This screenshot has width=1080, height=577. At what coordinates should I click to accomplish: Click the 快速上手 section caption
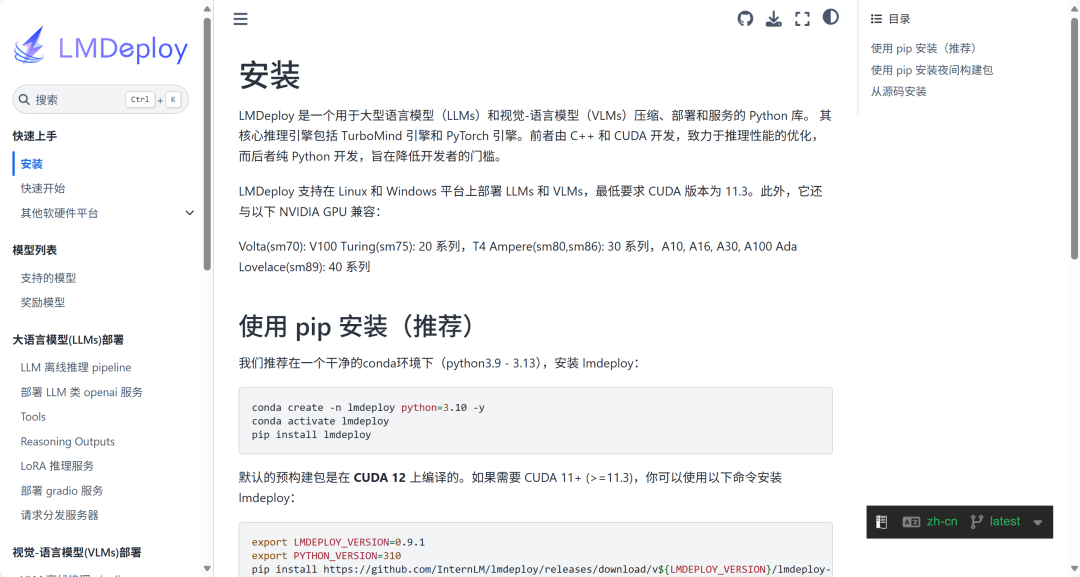(x=34, y=136)
